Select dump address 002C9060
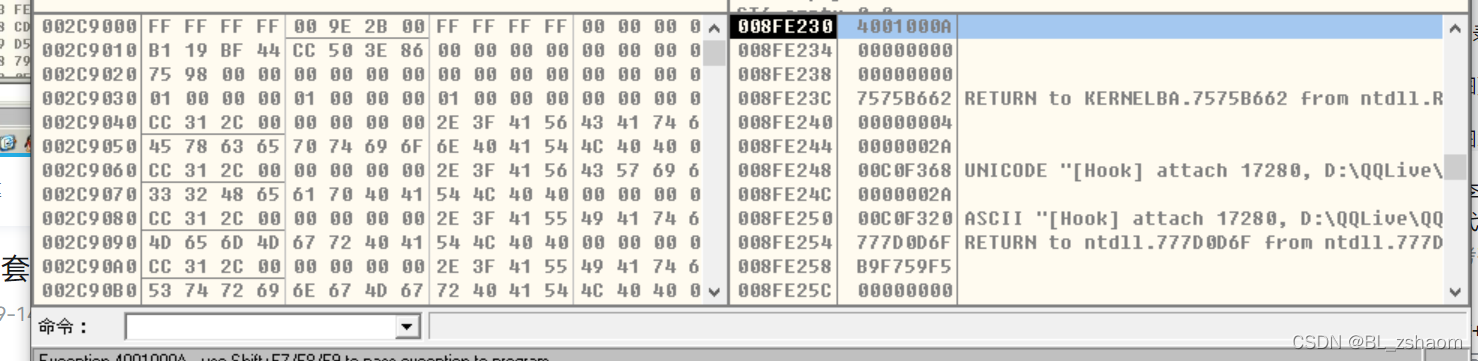This screenshot has height=361, width=1478. (89, 170)
